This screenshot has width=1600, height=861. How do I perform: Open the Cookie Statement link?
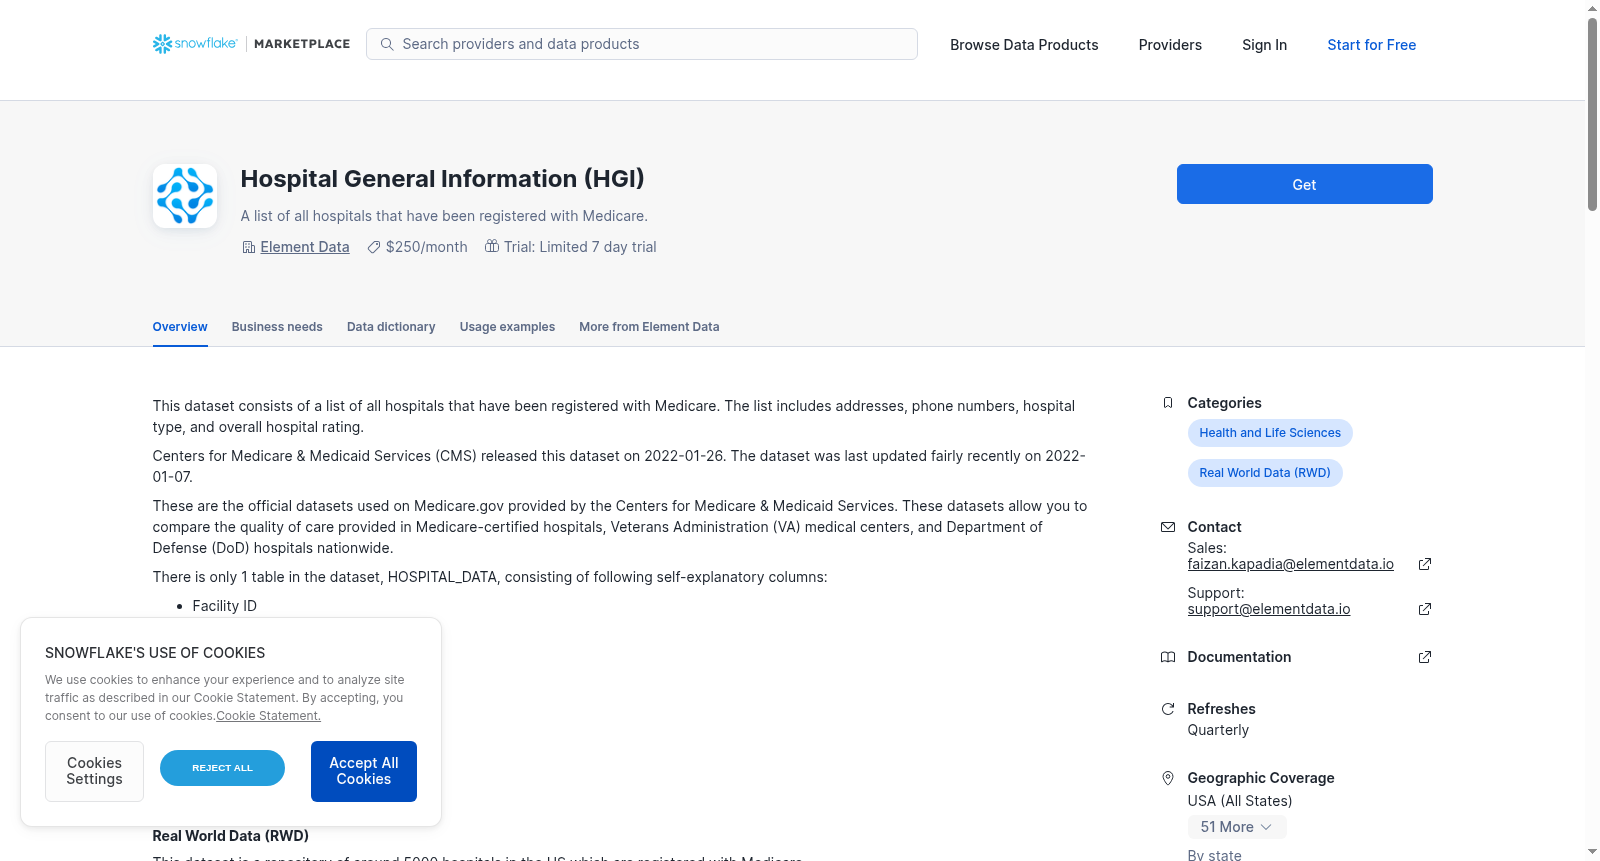(268, 716)
